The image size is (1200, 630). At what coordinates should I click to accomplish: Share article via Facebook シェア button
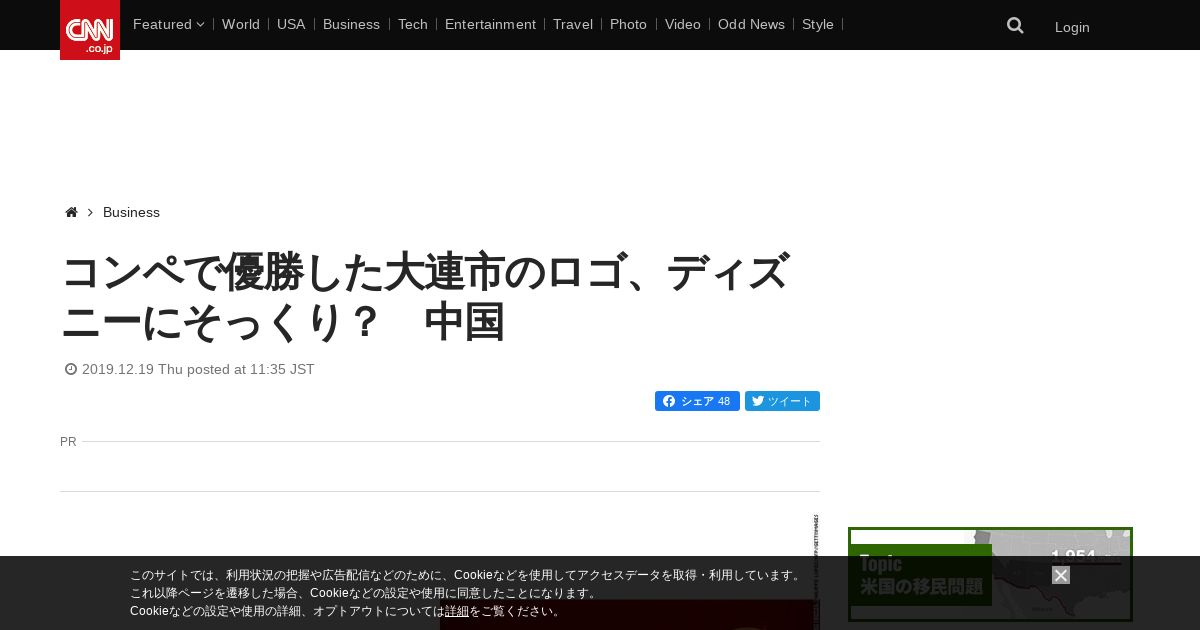coord(697,401)
